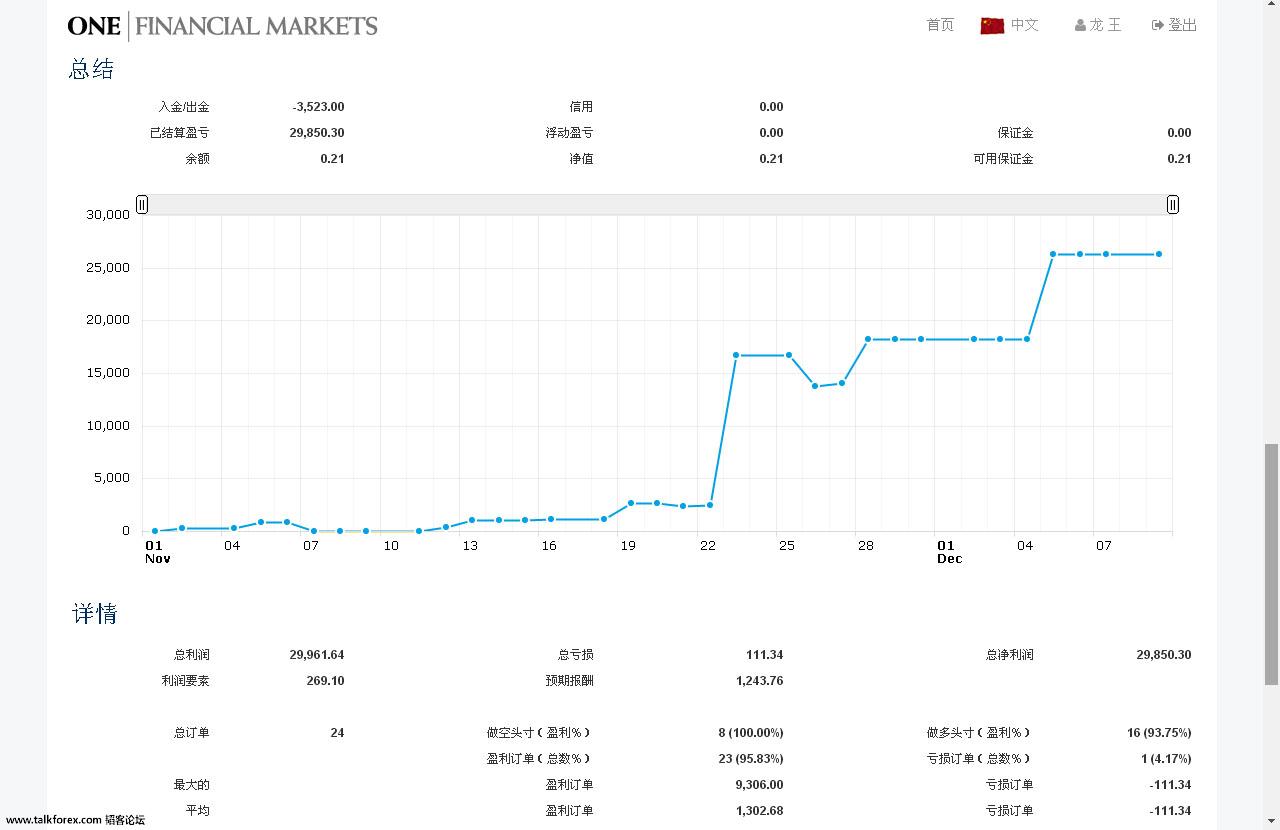The width and height of the screenshot is (1280, 830).
Task: Click the data point on Nov 19
Action: click(x=631, y=503)
